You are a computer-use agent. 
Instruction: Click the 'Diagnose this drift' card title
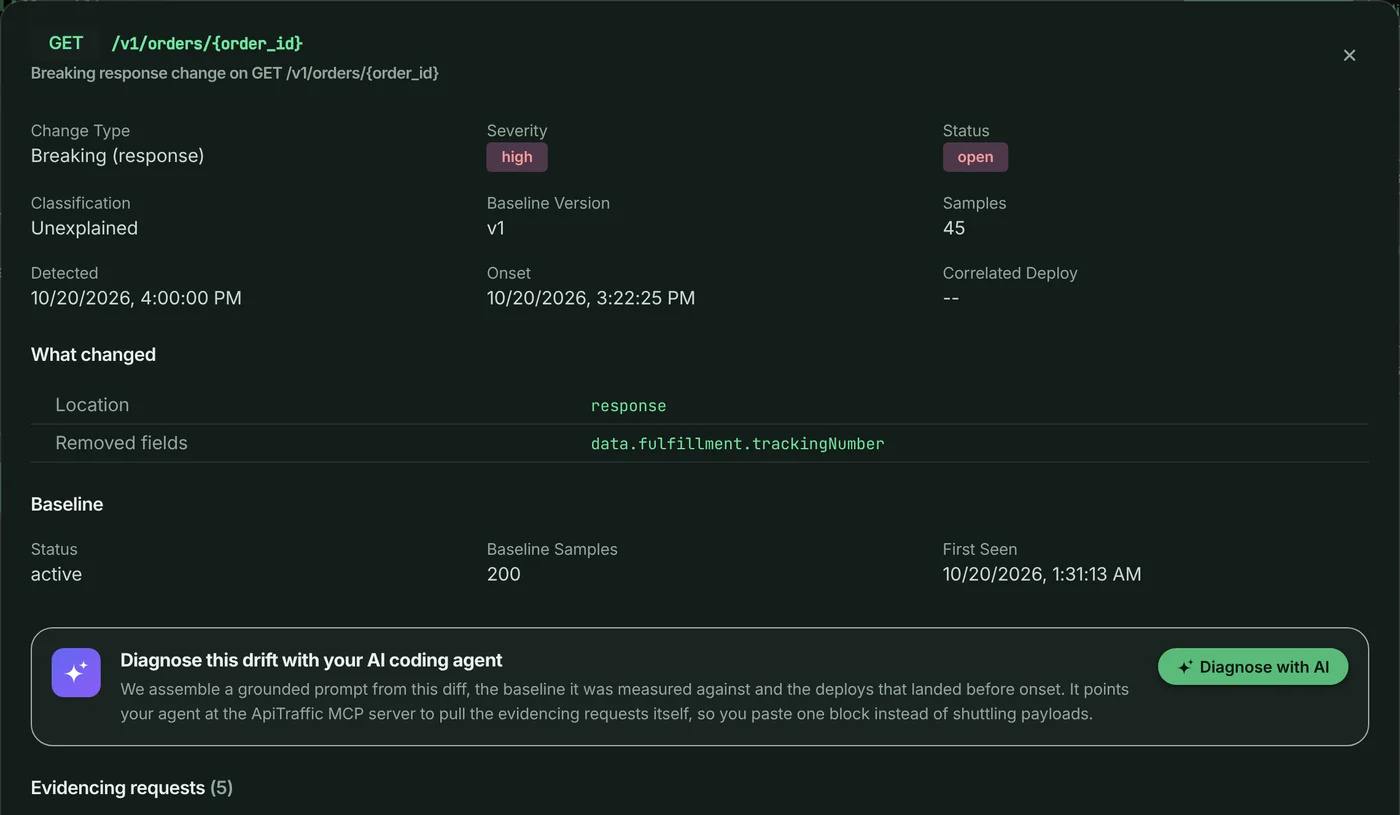[311, 660]
